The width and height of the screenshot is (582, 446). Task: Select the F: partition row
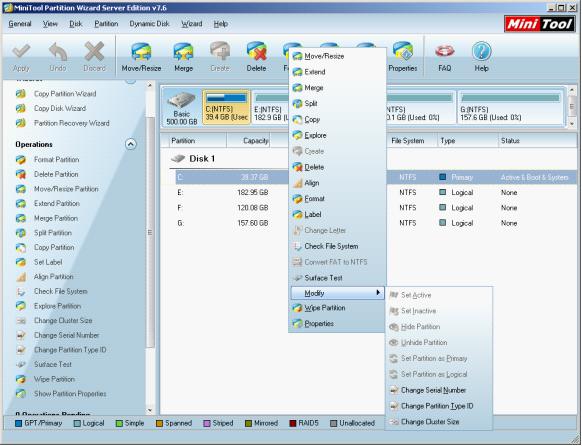click(x=376, y=208)
